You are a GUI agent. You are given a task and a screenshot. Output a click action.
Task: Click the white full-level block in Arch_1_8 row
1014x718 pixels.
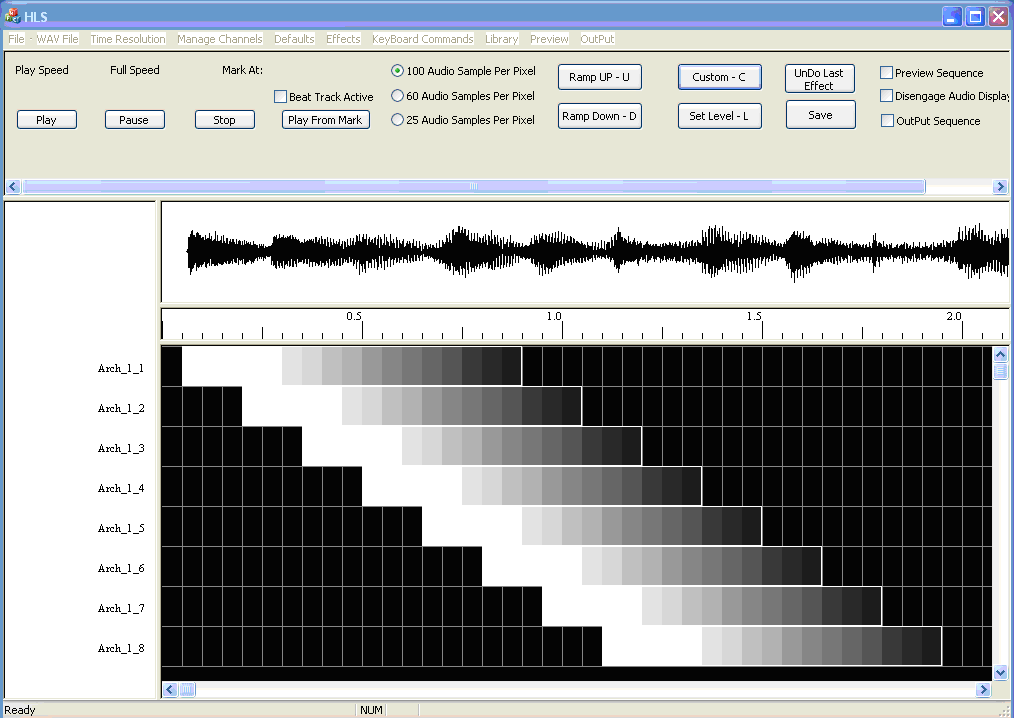point(652,646)
